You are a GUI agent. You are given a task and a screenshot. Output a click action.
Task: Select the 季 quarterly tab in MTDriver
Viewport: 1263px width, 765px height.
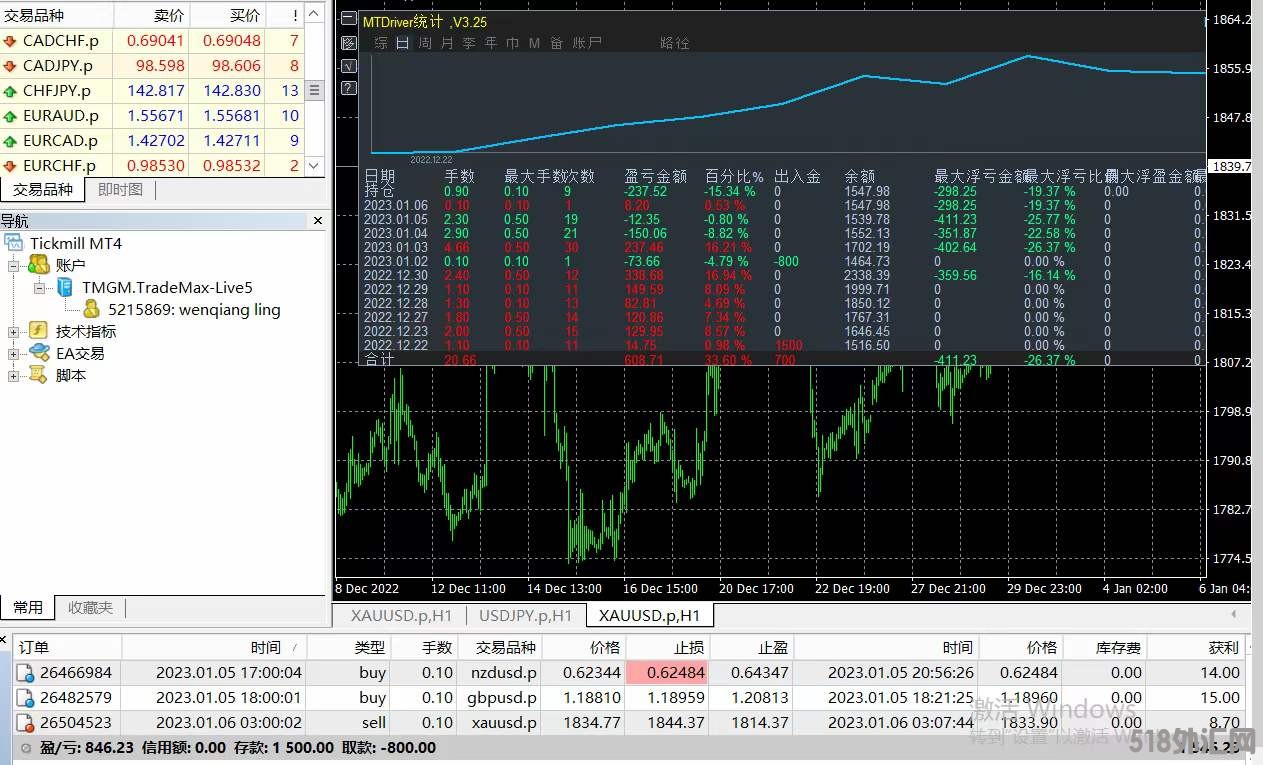pos(469,43)
